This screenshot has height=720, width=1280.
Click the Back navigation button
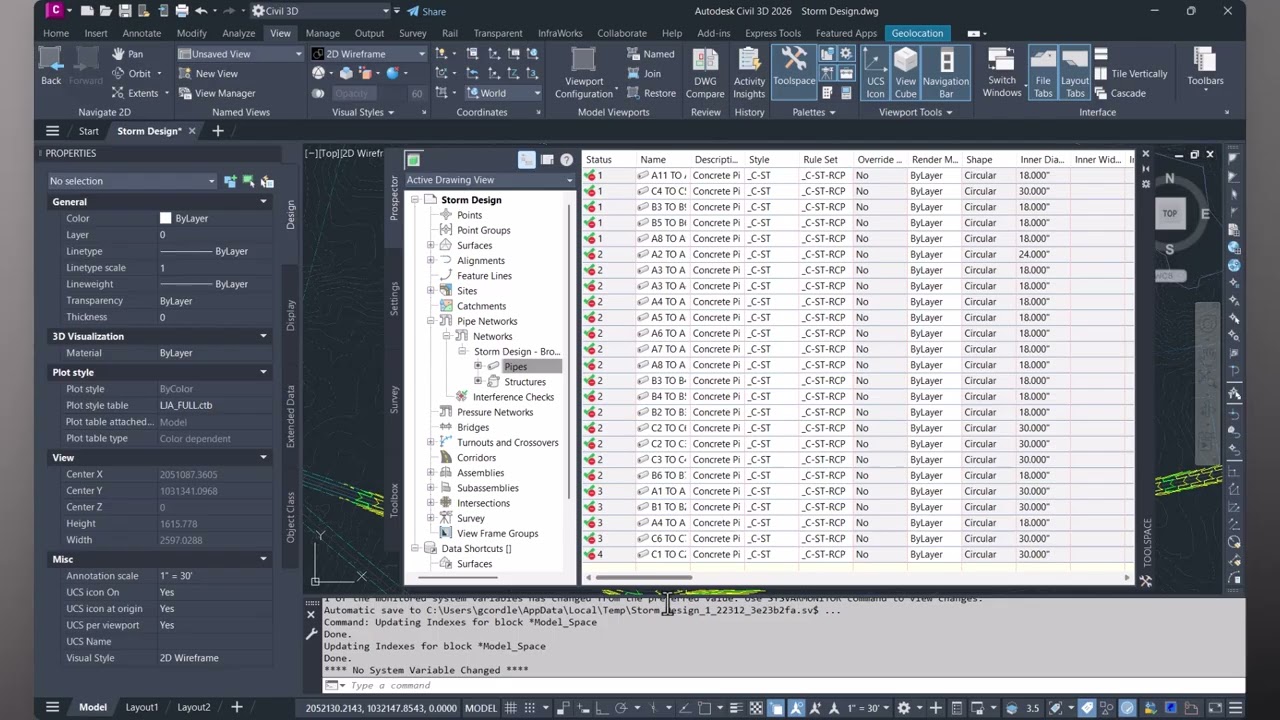pyautogui.click(x=51, y=66)
